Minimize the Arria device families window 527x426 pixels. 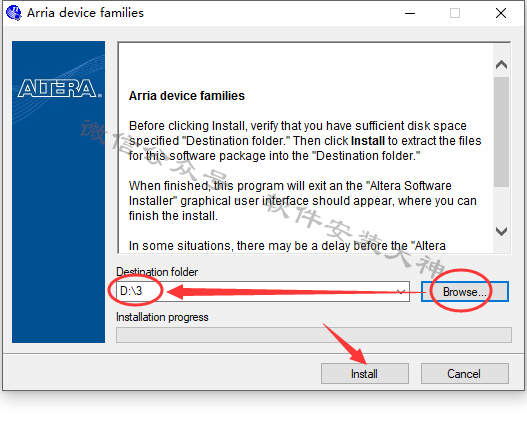pyautogui.click(x=410, y=13)
